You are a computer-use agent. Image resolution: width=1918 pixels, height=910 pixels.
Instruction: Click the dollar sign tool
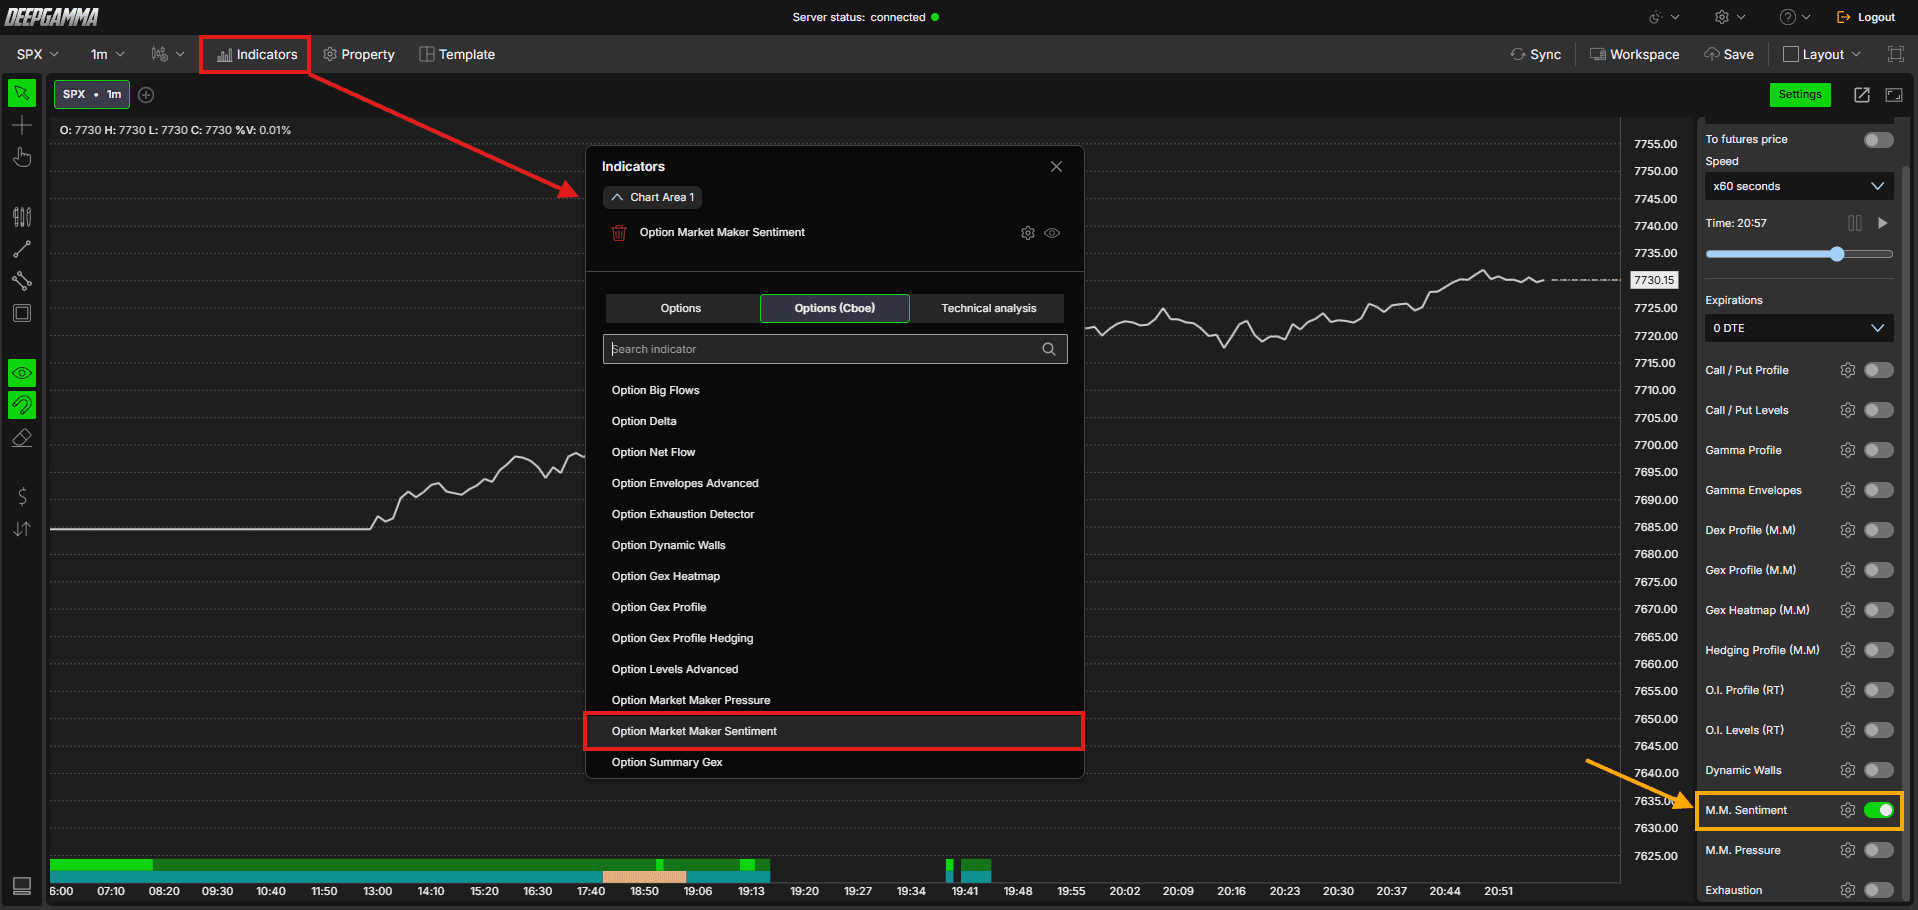(x=22, y=497)
